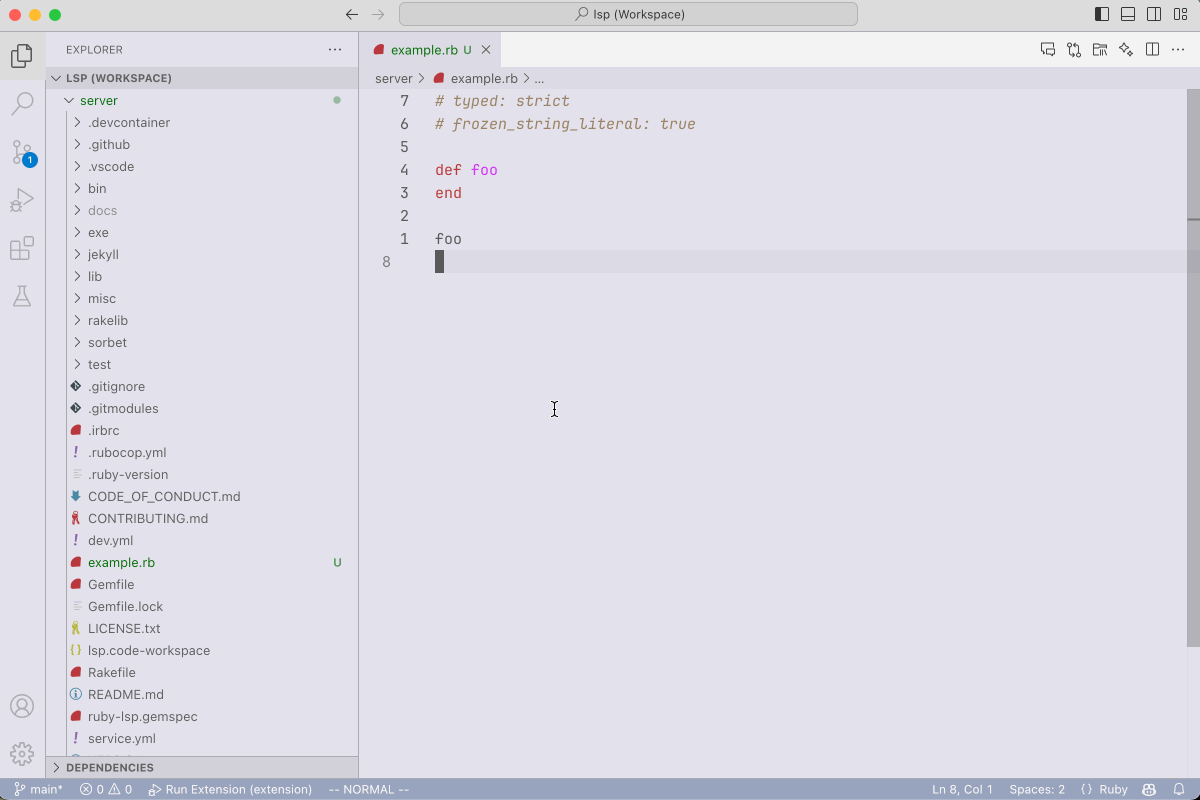Viewport: 1200px width, 800px height.
Task: Split the editor to the right
Action: pyautogui.click(x=1152, y=49)
